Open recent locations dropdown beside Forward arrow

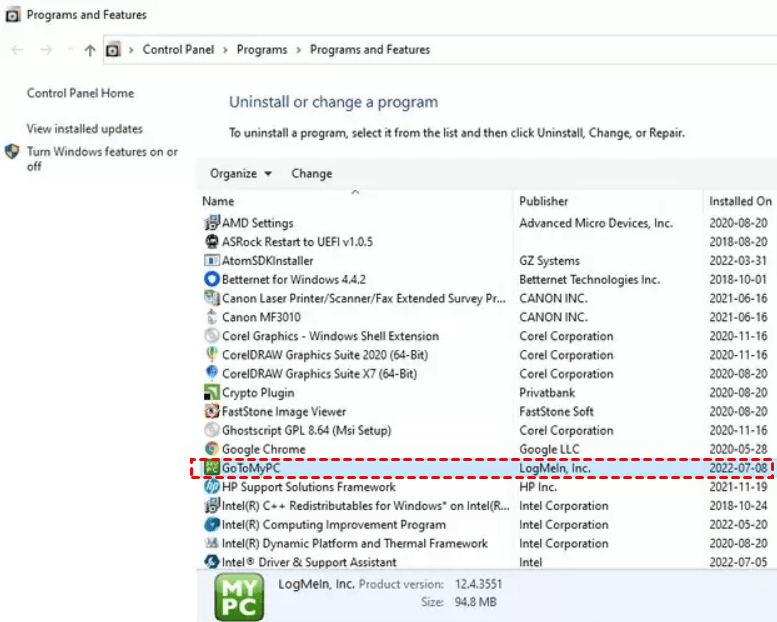[70, 50]
